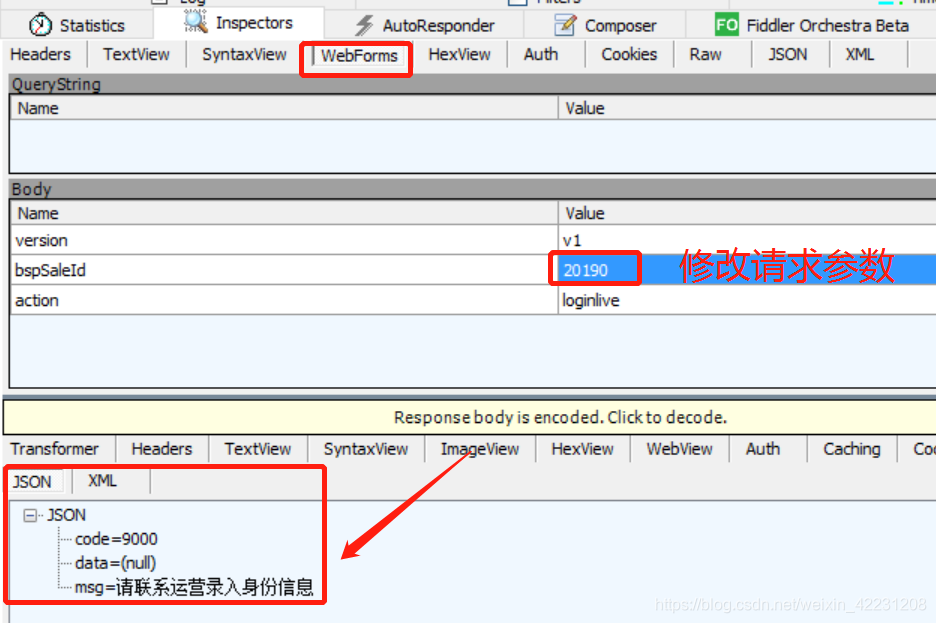Click the Inspectors magnifier icon
936x623 pixels.
[195, 21]
